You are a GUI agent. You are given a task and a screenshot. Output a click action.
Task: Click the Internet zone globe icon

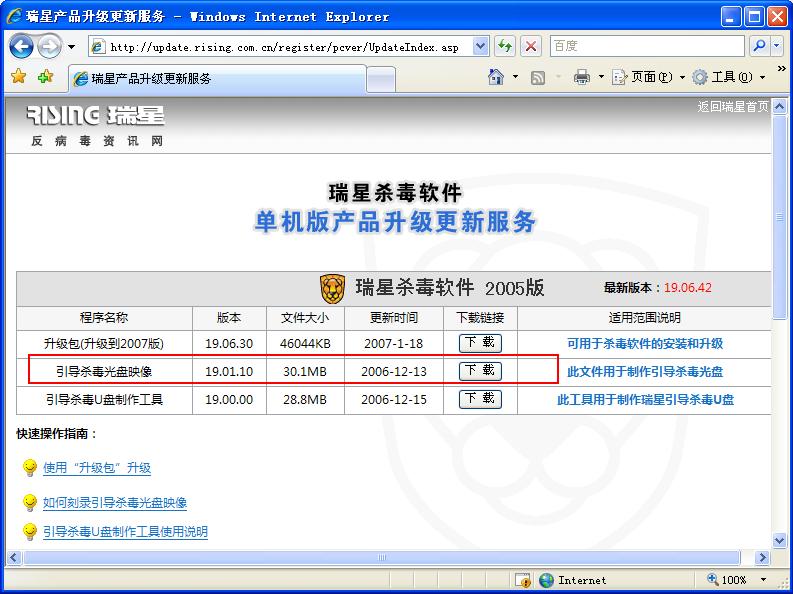546,580
